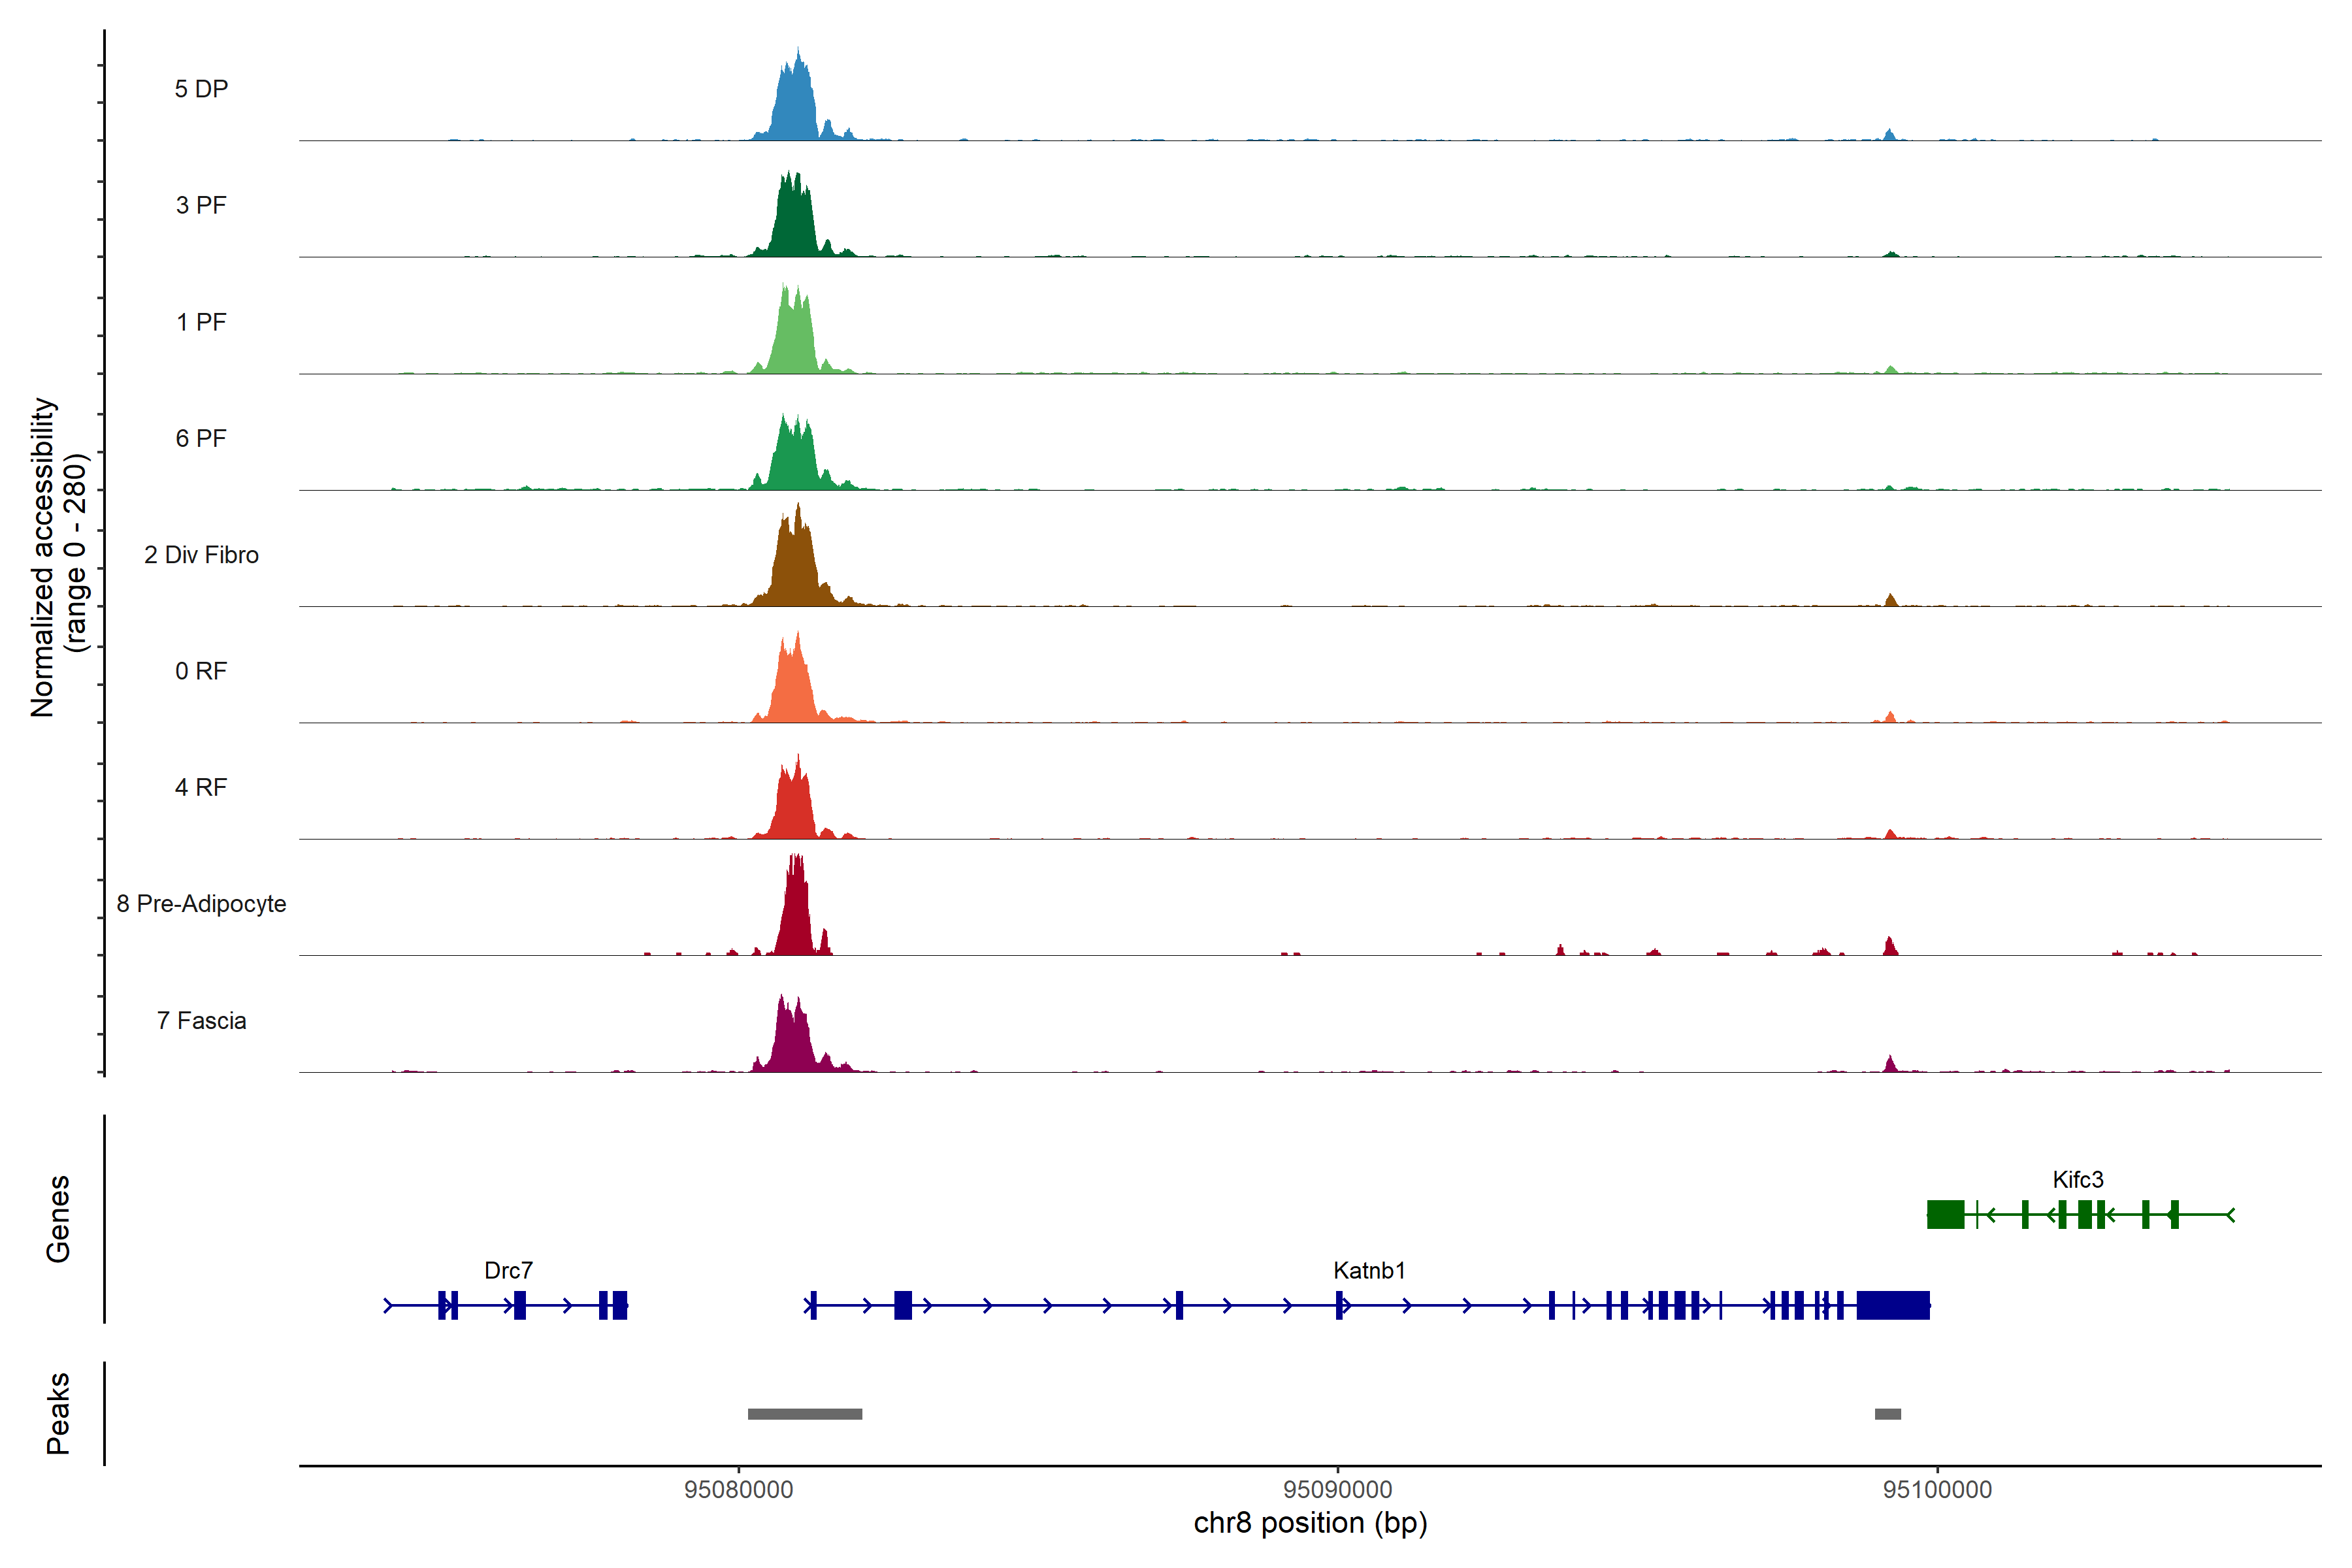Click the 4 RF track label
2352x1568 pixels.
pyautogui.click(x=201, y=788)
